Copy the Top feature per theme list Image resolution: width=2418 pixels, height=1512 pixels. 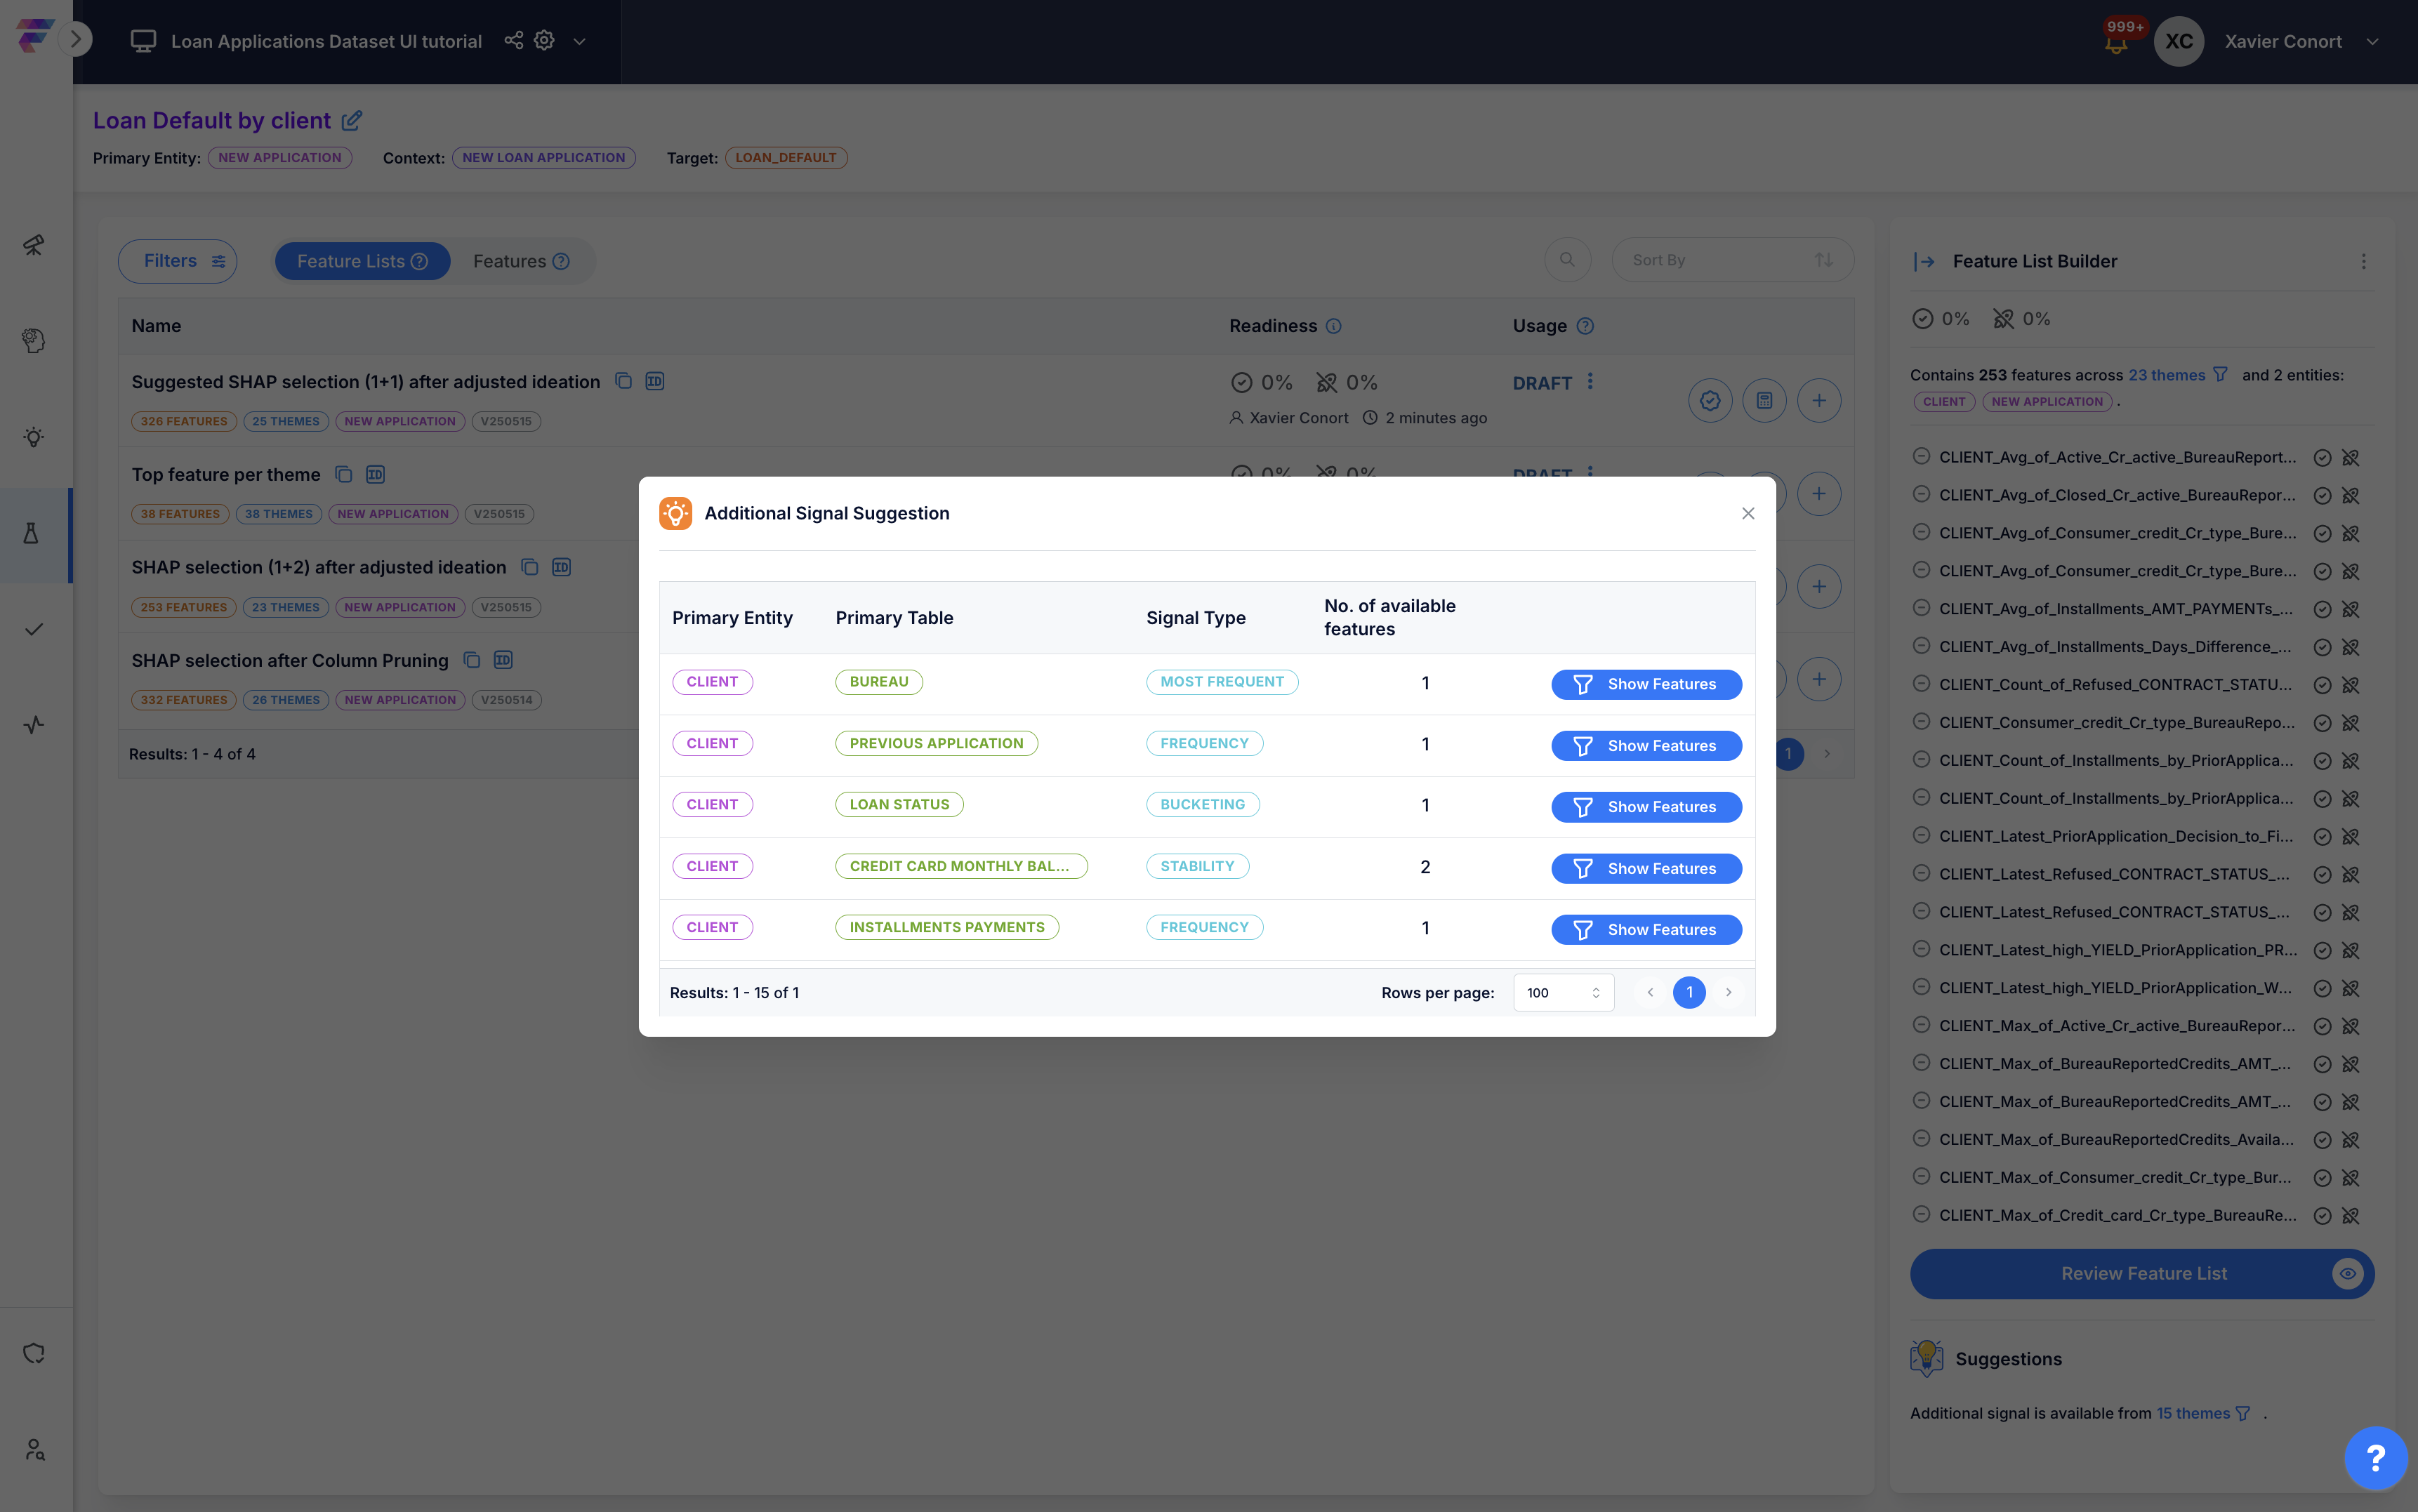click(x=343, y=474)
